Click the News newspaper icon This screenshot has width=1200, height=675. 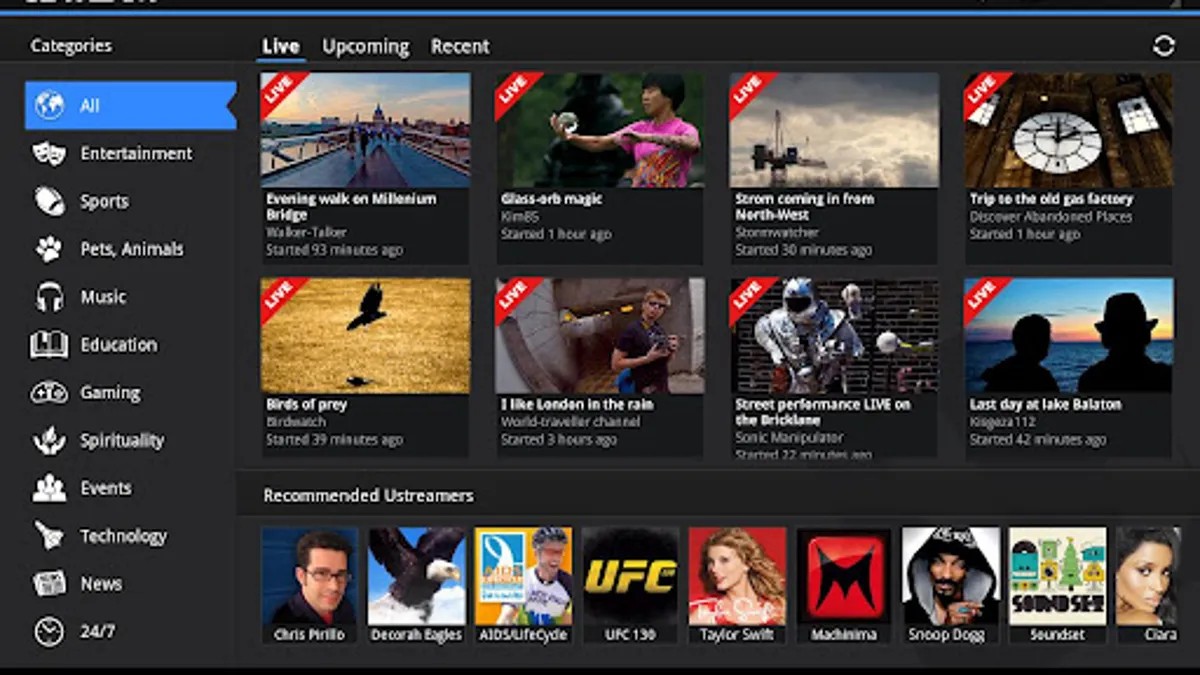[49, 584]
